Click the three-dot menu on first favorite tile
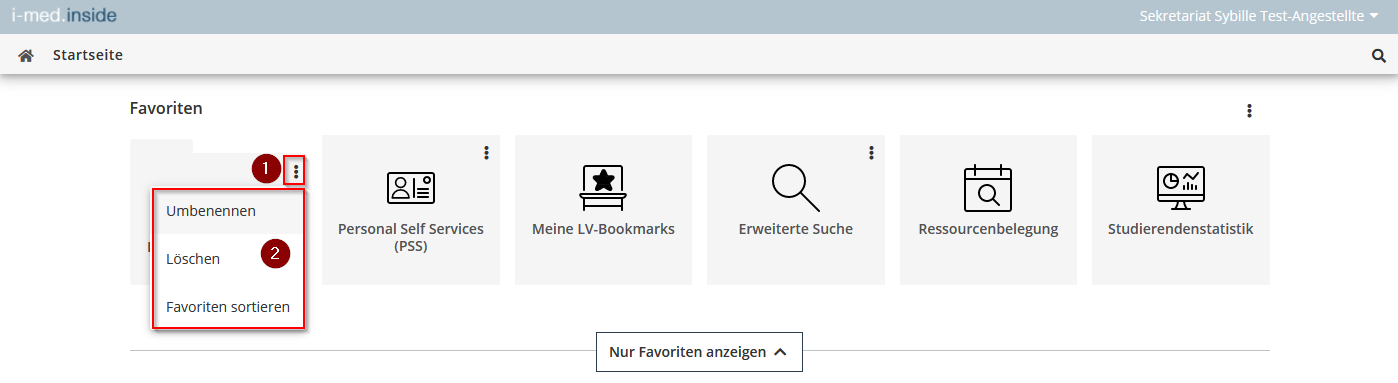The image size is (1398, 383). click(296, 172)
